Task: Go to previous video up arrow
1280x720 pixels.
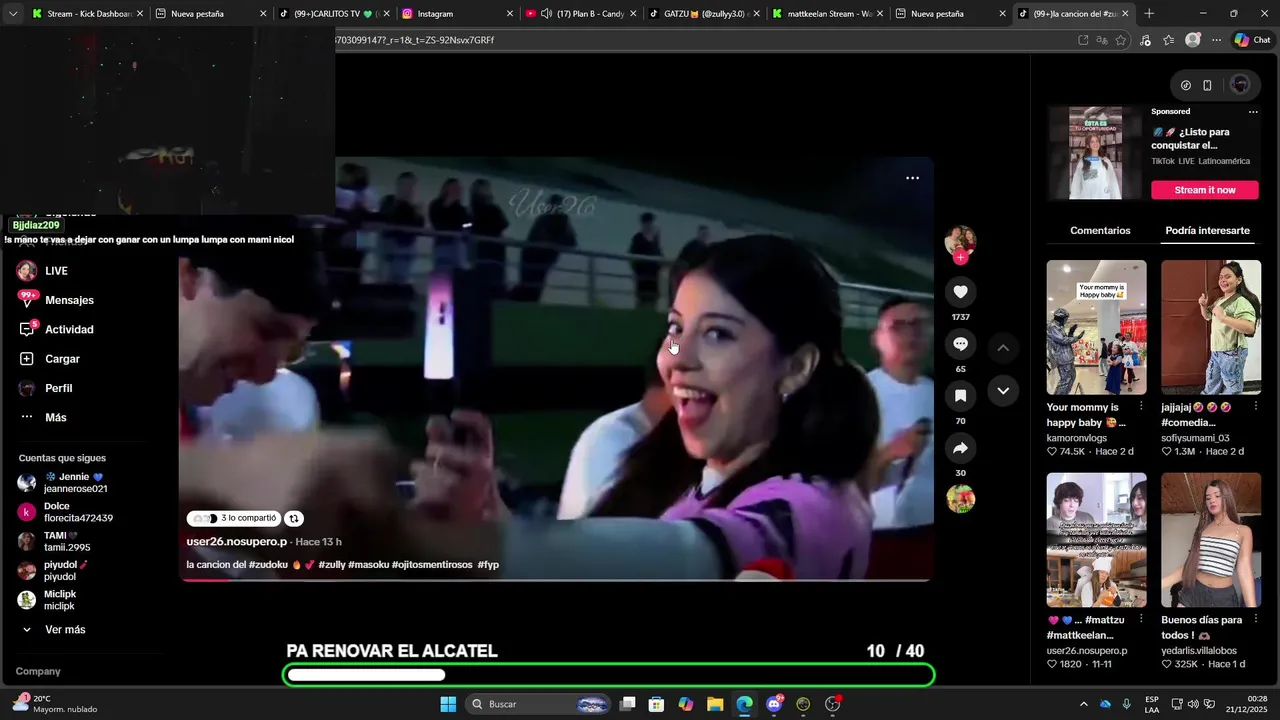Action: pos(1003,347)
